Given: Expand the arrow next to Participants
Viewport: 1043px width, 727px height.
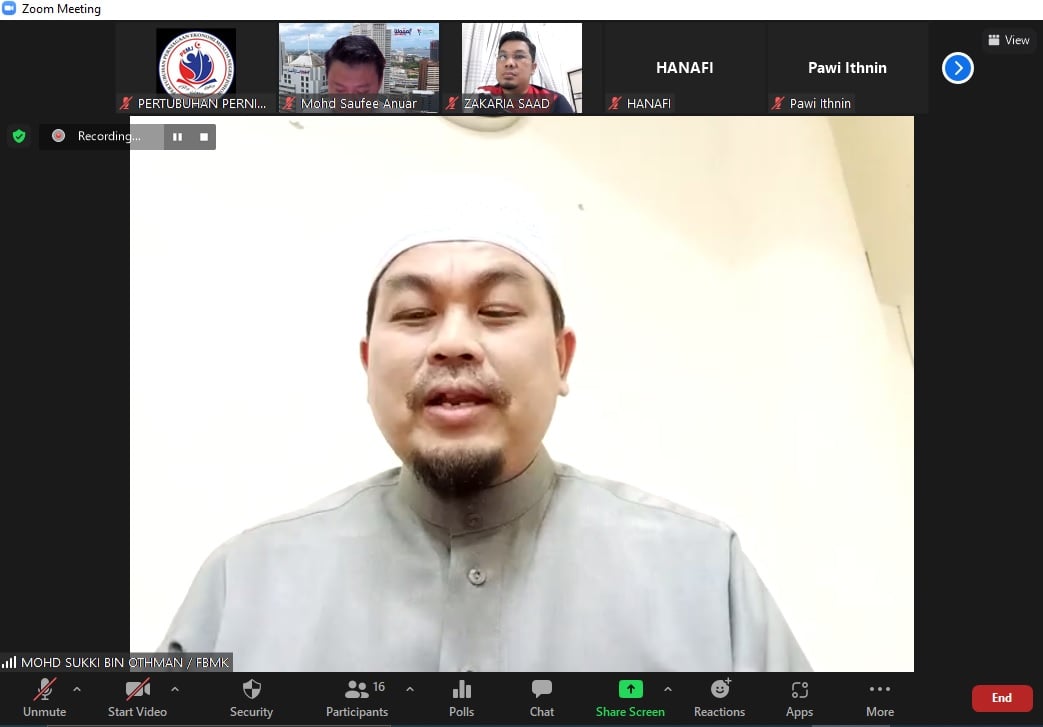Looking at the screenshot, I should coord(409,689).
